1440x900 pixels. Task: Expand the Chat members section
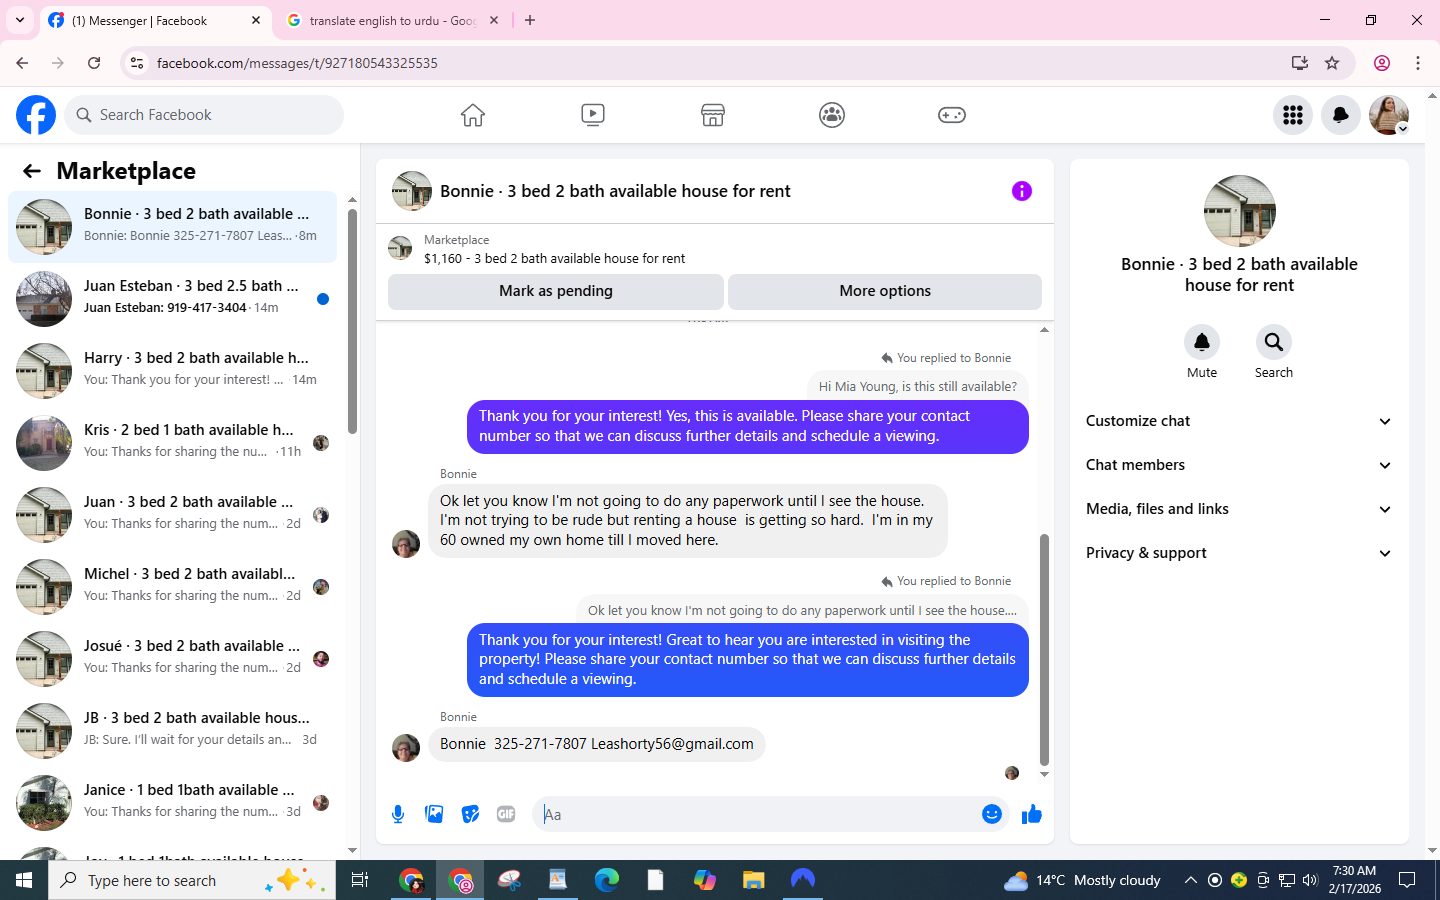coord(1239,465)
